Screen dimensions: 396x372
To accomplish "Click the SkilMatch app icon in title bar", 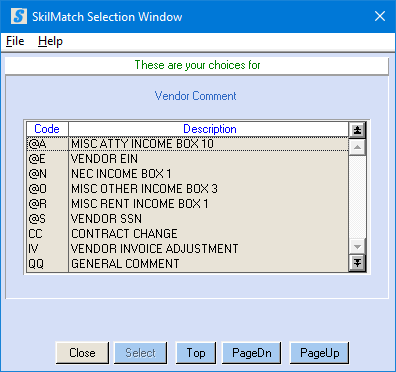I will pyautogui.click(x=19, y=16).
